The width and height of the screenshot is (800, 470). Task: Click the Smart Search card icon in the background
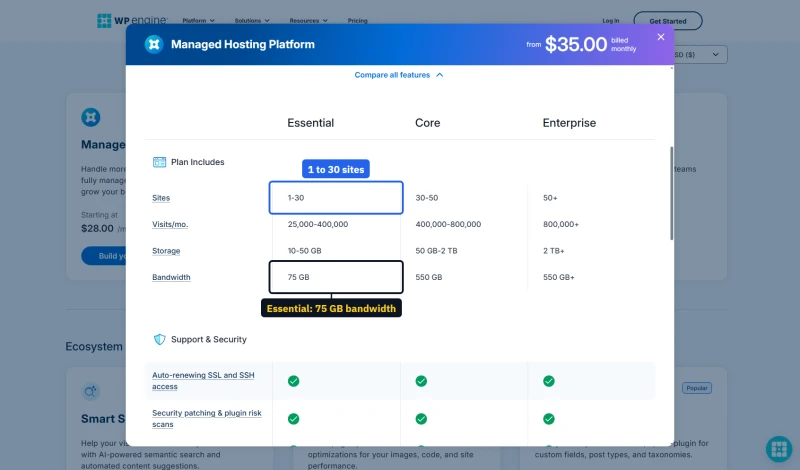coord(91,391)
